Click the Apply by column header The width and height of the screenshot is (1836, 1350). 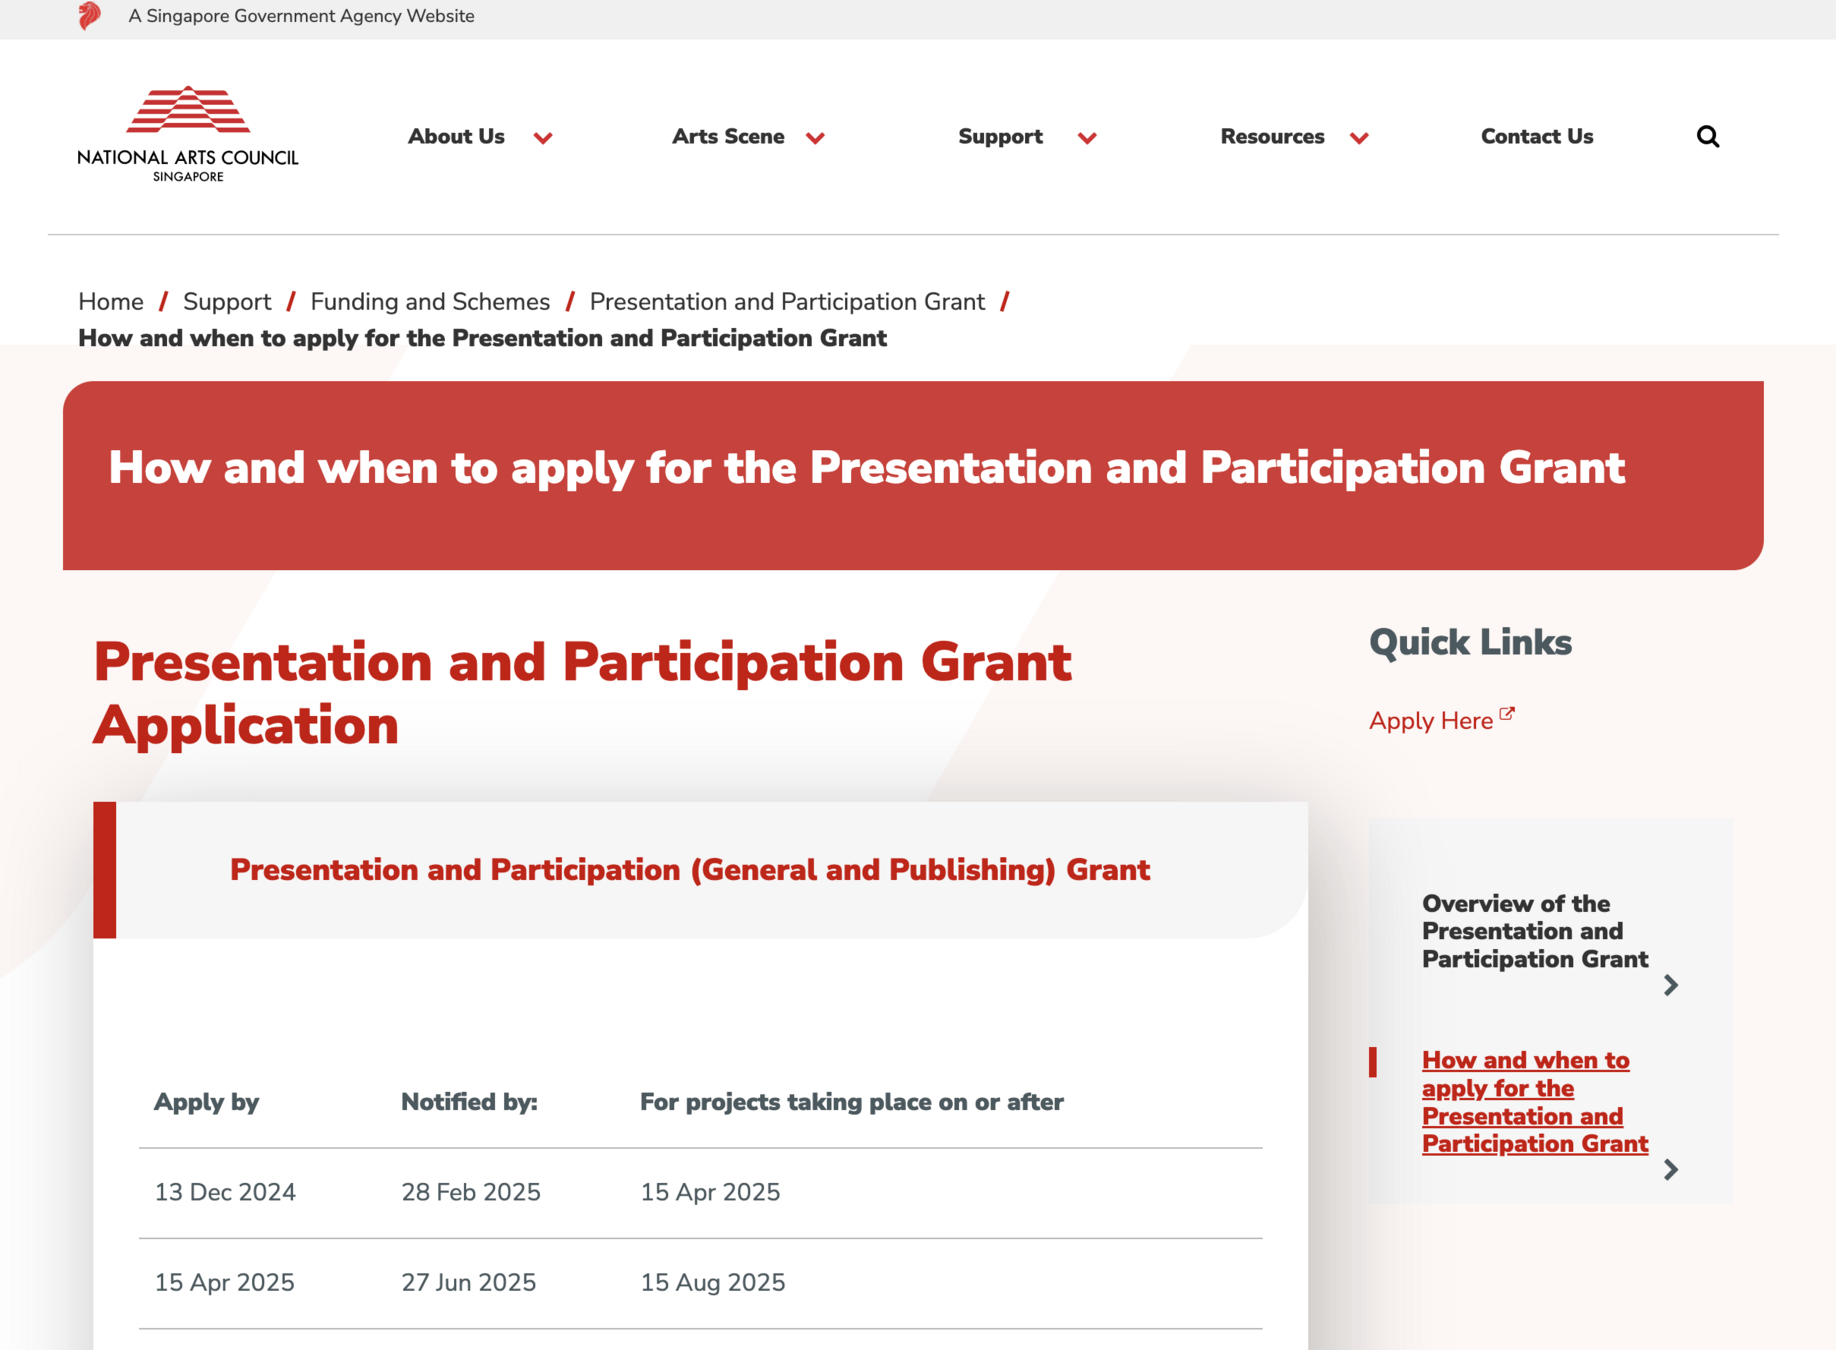click(x=206, y=1102)
